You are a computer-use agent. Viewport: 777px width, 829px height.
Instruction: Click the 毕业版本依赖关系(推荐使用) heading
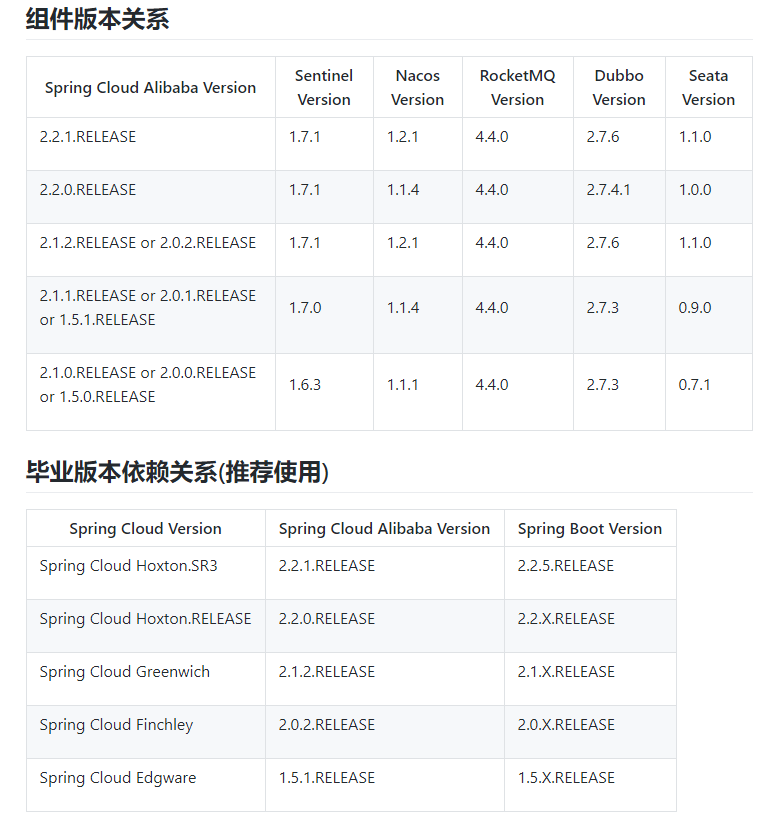click(x=177, y=472)
